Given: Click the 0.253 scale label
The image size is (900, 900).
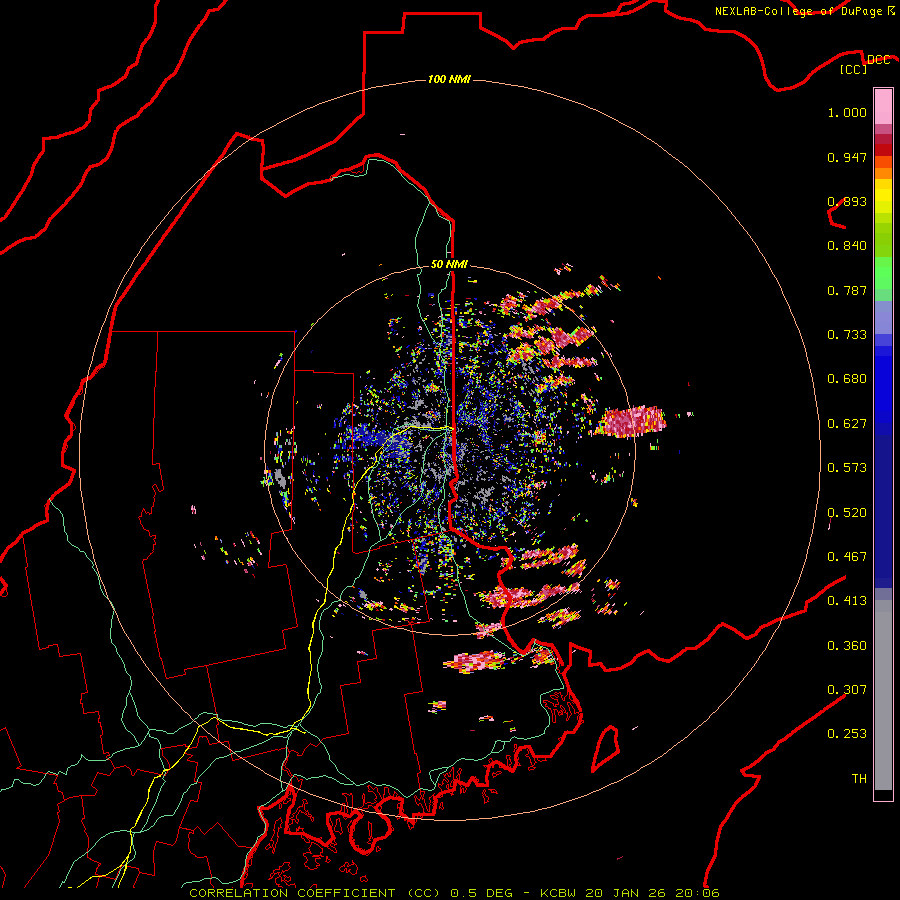Looking at the screenshot, I should tap(847, 734).
